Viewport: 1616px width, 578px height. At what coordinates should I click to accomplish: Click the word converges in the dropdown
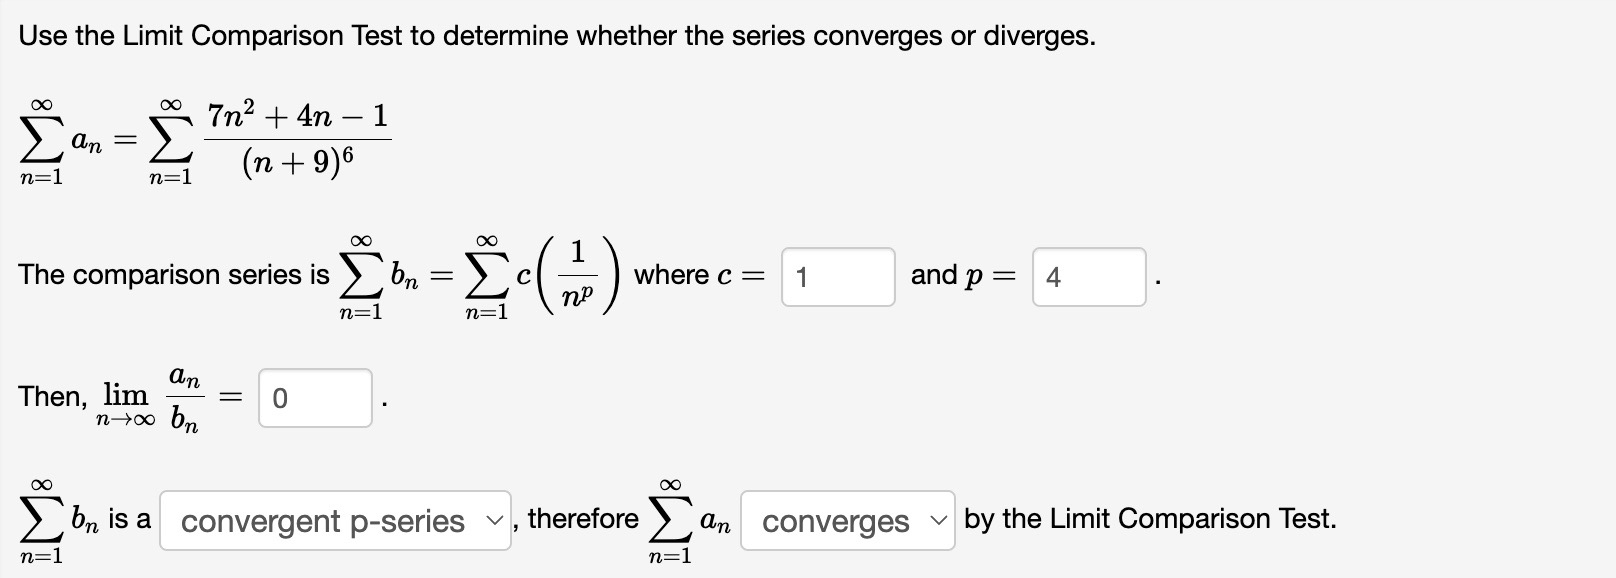tap(833, 521)
